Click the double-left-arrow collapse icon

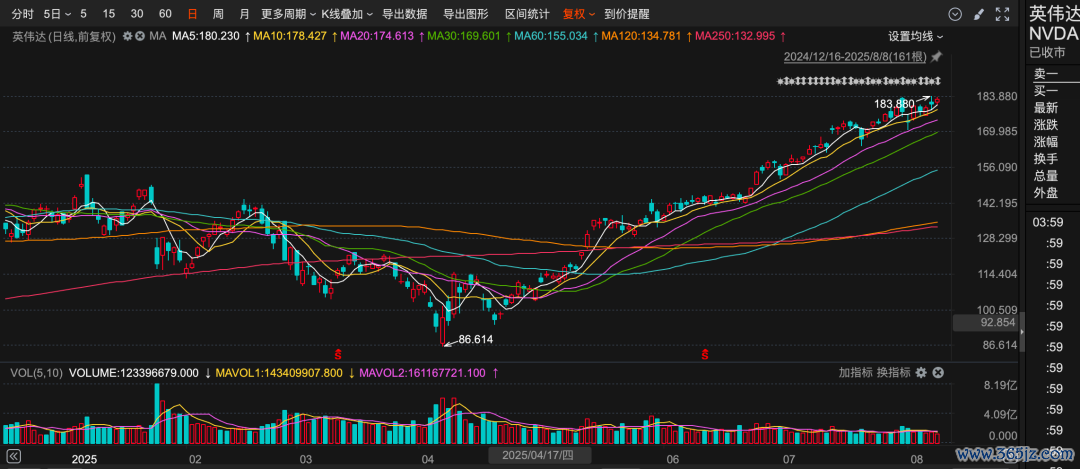click(12, 457)
